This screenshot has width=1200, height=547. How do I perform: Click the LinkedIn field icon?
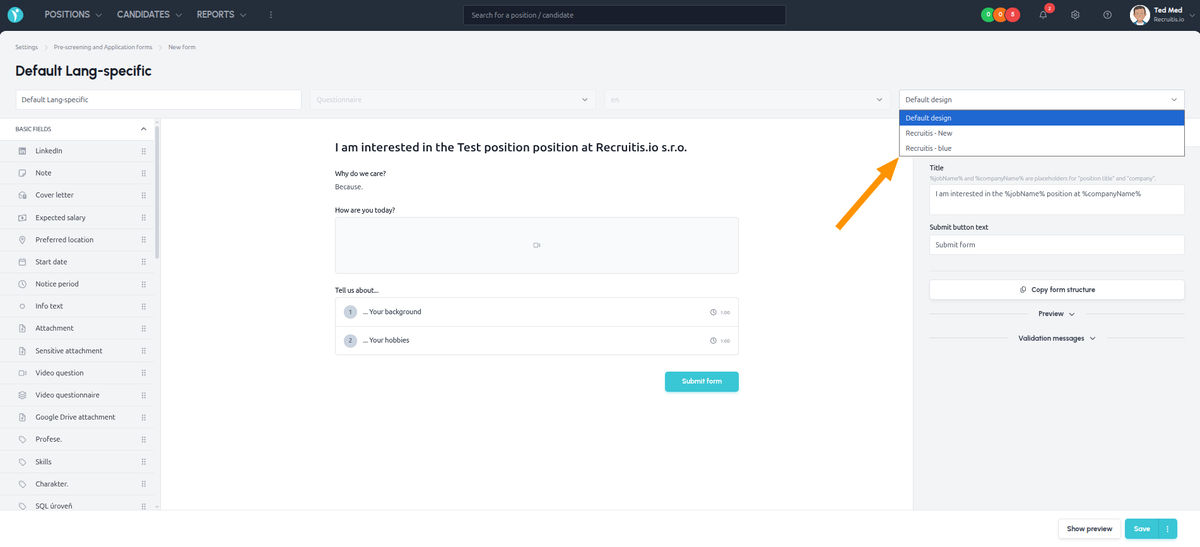[23, 151]
